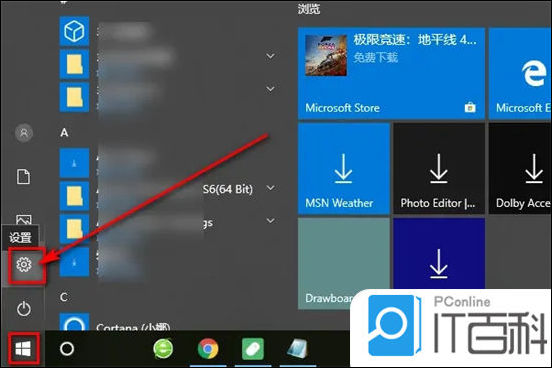This screenshot has height=368, width=552.
Task: Open Settings via the gear icon
Action: click(24, 264)
